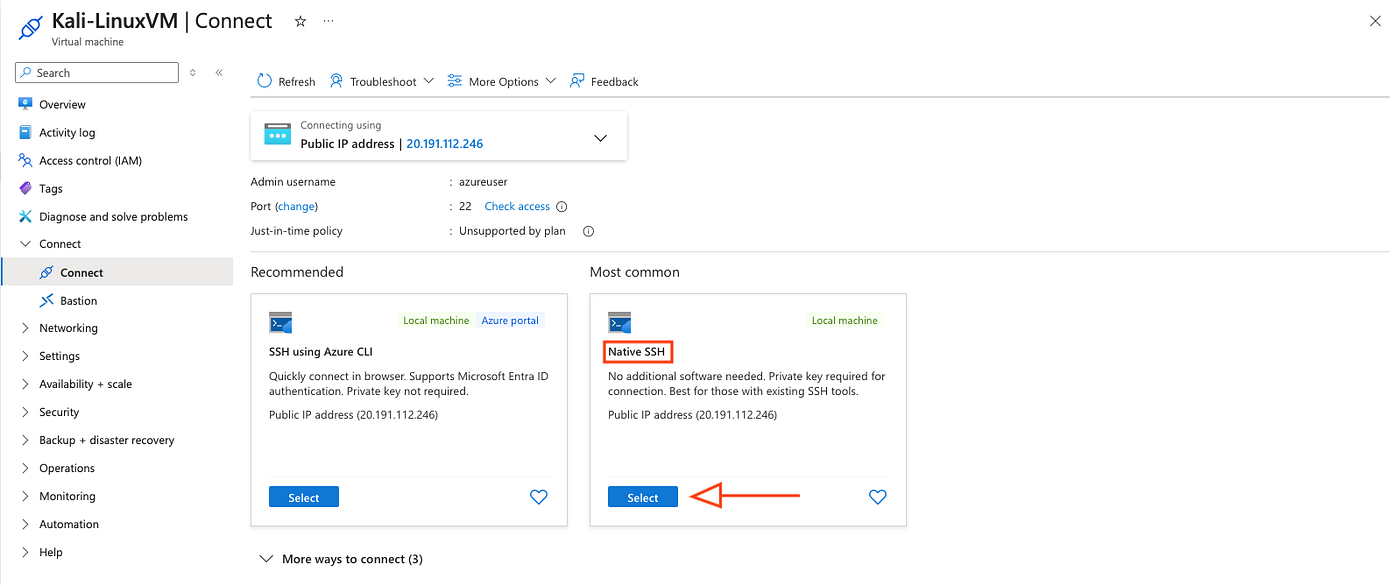Favorite the Native SSH card heart

tap(878, 497)
